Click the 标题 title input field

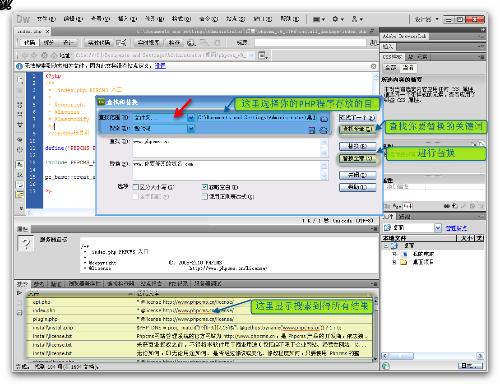pos(310,43)
